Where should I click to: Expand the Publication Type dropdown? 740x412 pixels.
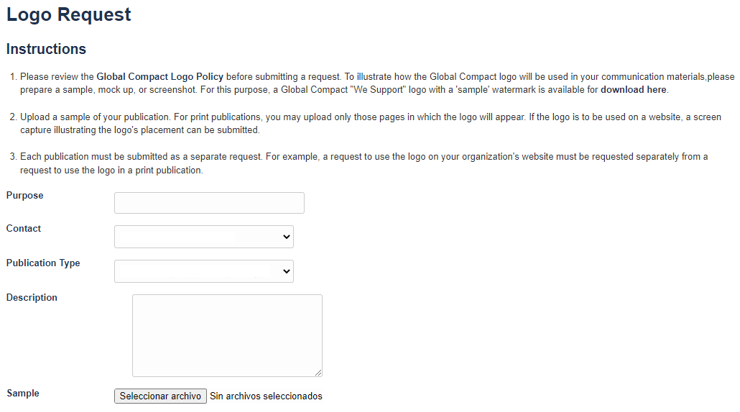pos(204,271)
